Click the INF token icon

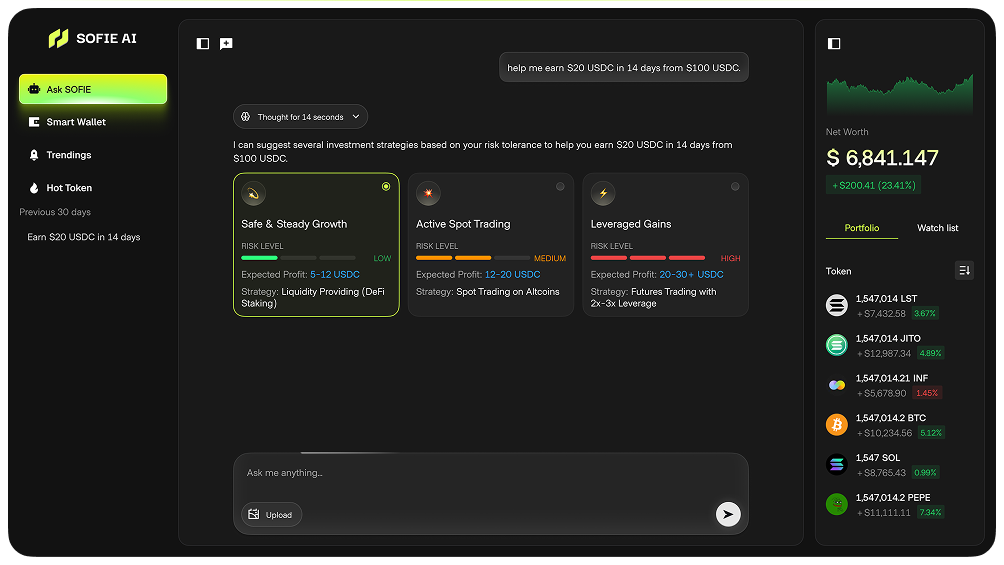pos(837,385)
